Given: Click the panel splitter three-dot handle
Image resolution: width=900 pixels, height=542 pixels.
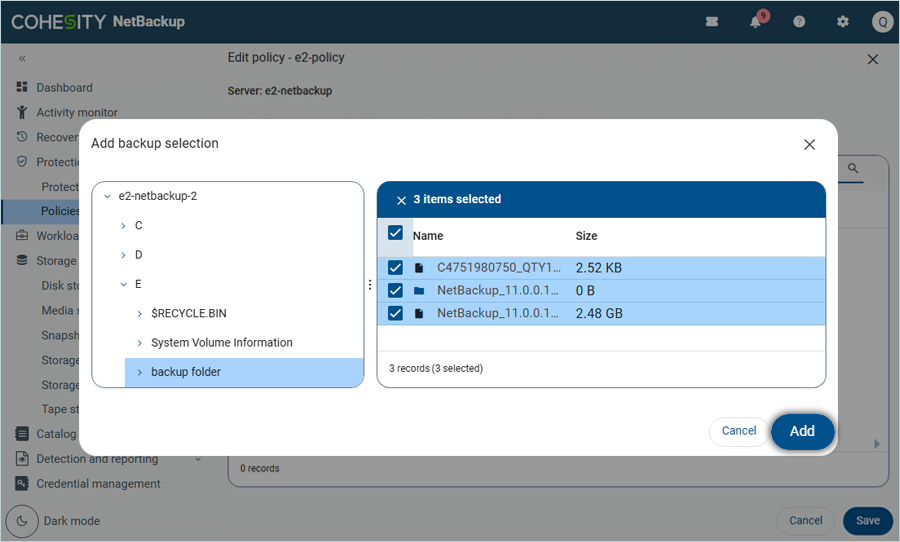Looking at the screenshot, I should click(370, 285).
